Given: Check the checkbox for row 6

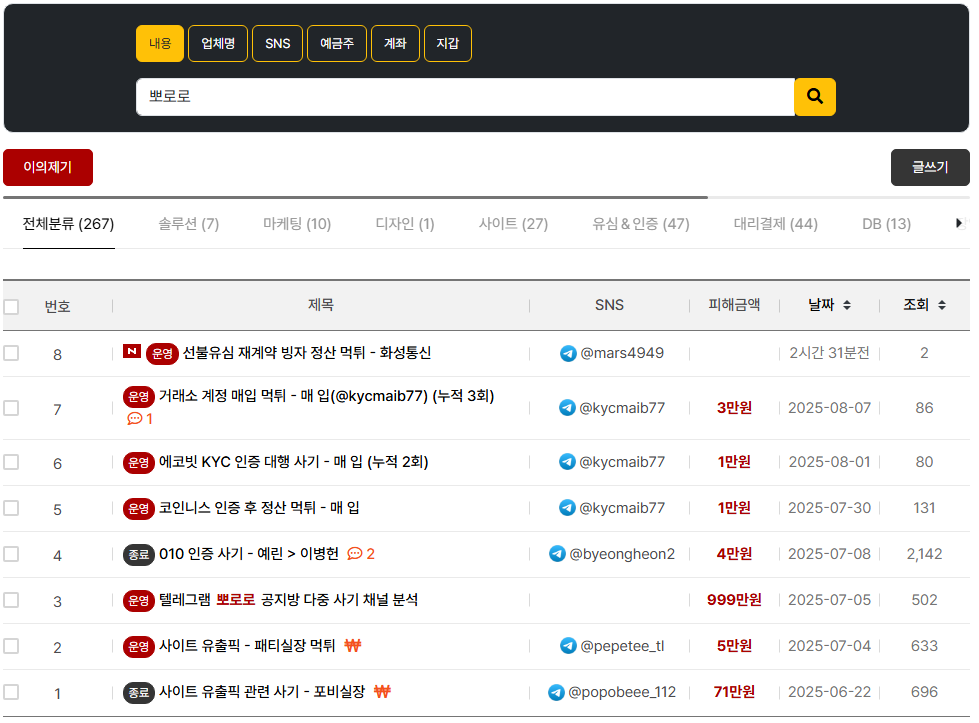Looking at the screenshot, I should click(11, 462).
